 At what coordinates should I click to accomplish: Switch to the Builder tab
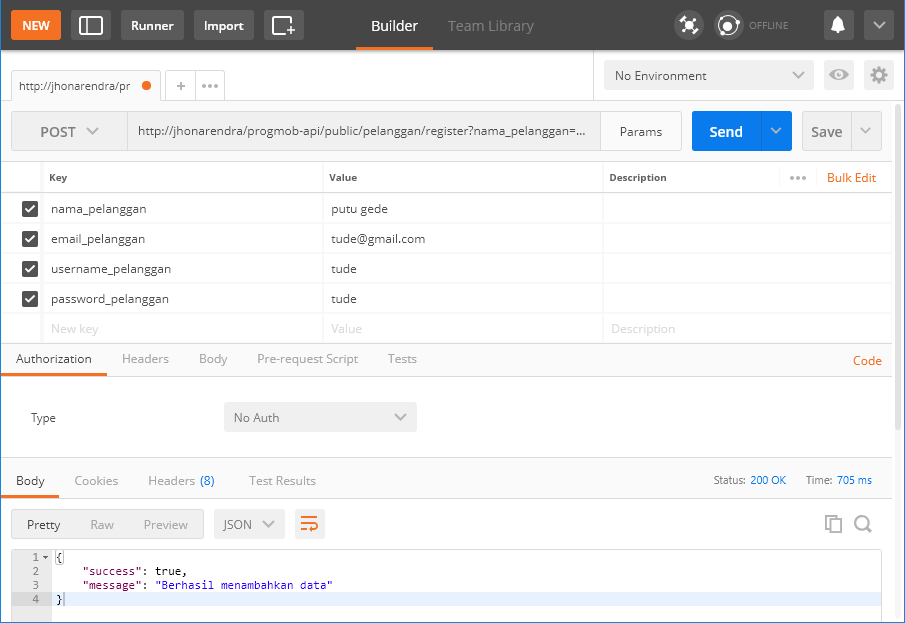[x=394, y=26]
